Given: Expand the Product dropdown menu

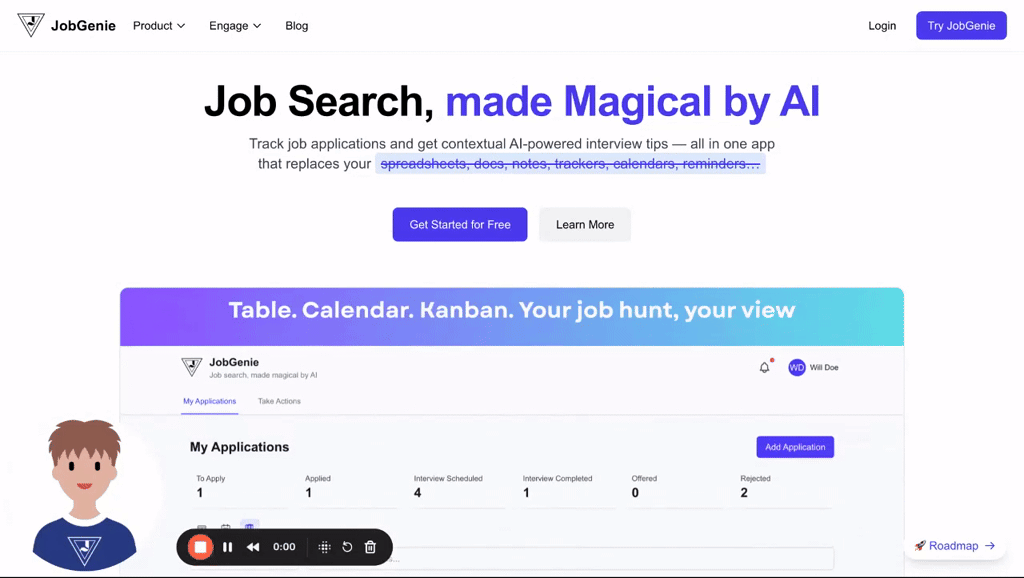Looking at the screenshot, I should 159,25.
